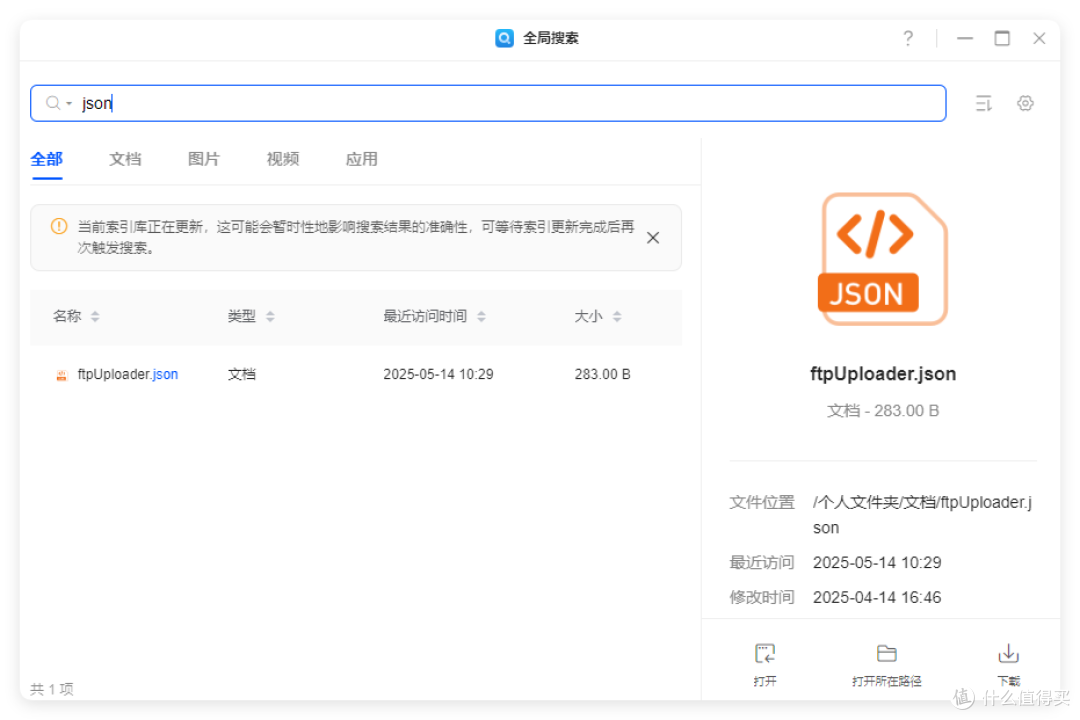This screenshot has height=720, width=1080.
Task: Switch to the 全部 tab
Action: 47,160
